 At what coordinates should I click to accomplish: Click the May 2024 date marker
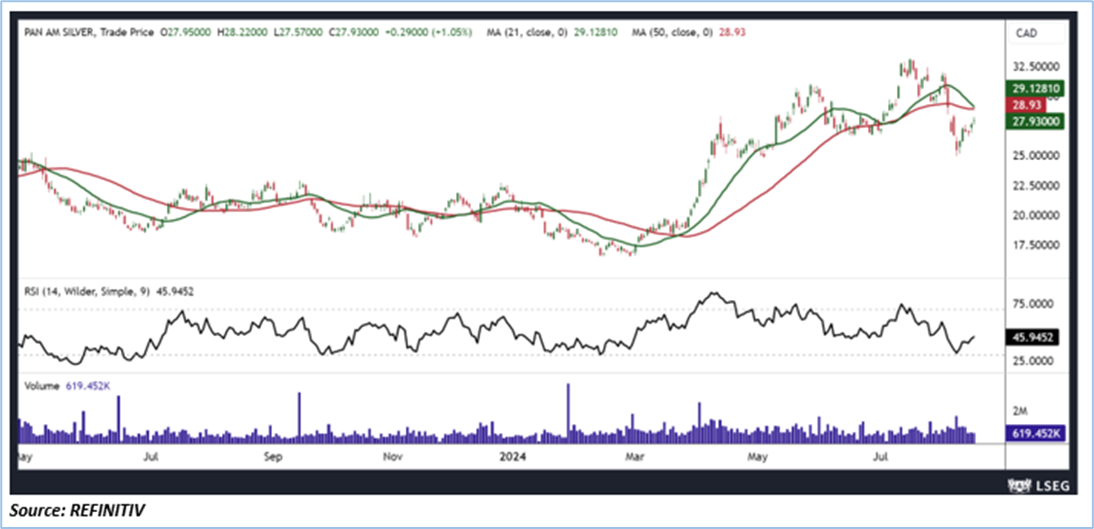[x=757, y=458]
